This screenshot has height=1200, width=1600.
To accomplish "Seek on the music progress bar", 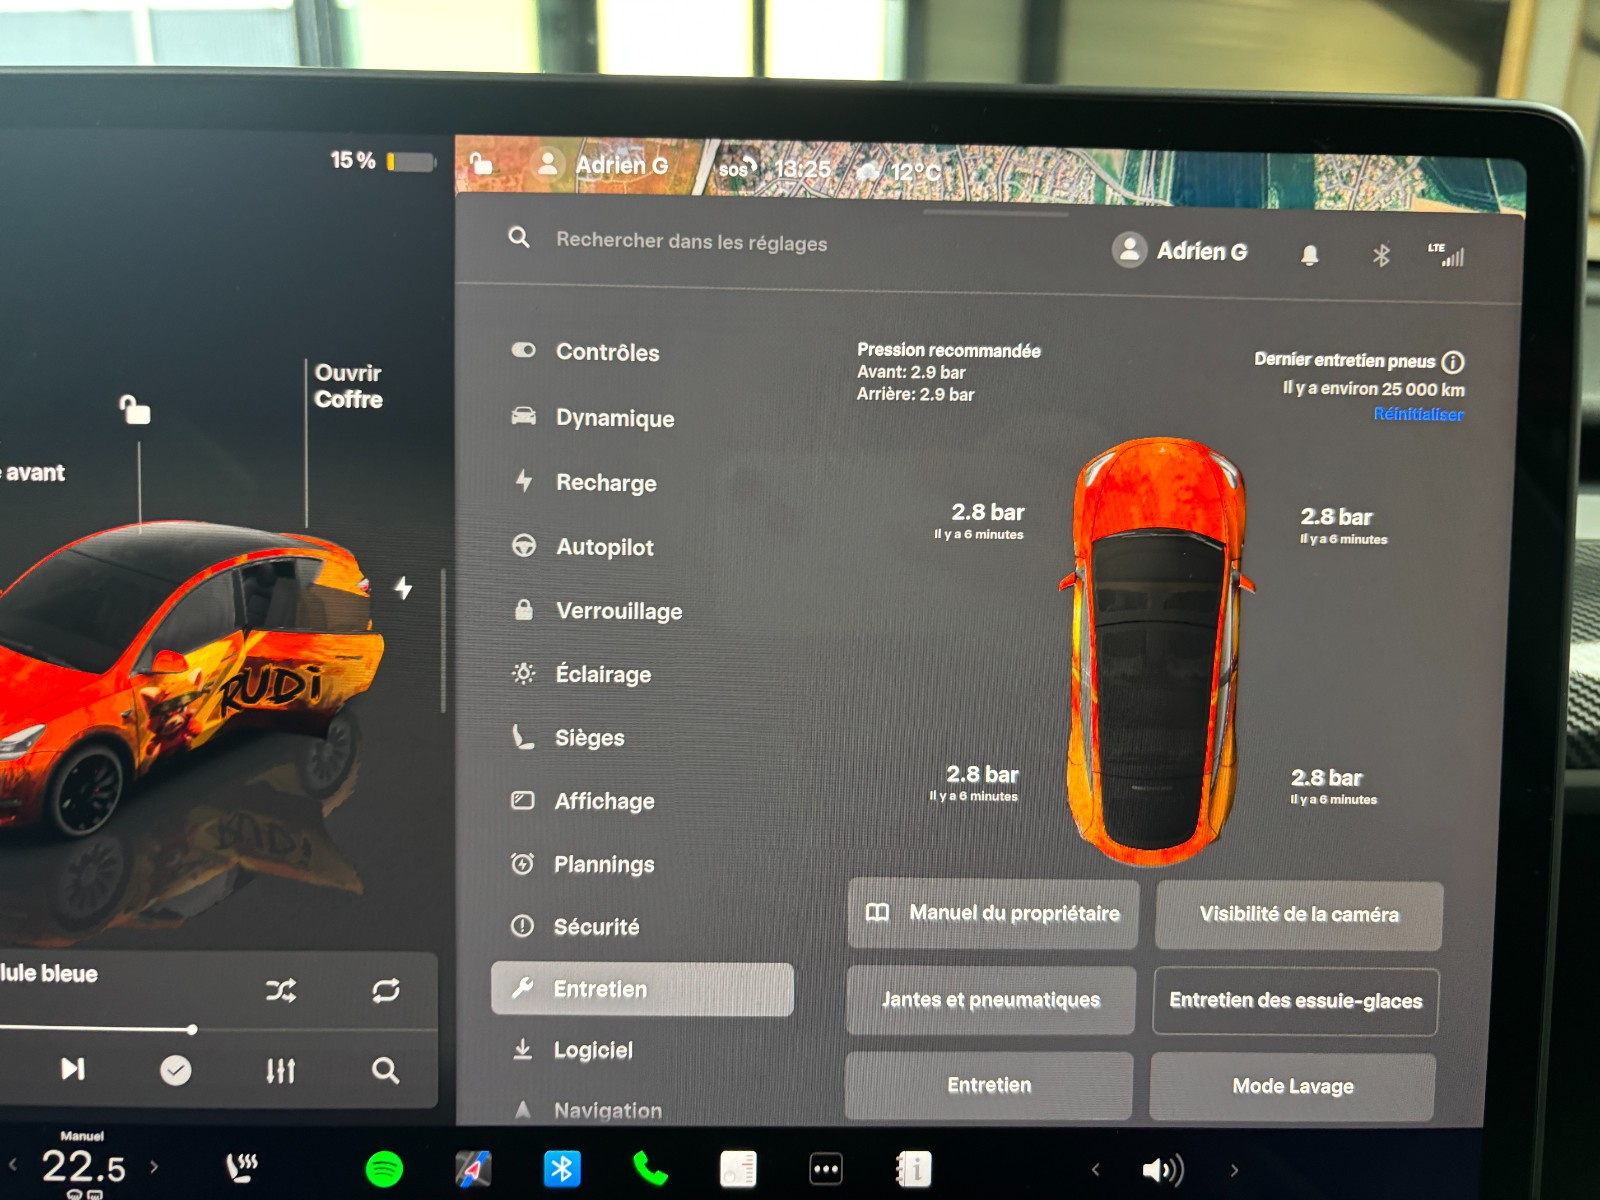I will tap(100, 1029).
